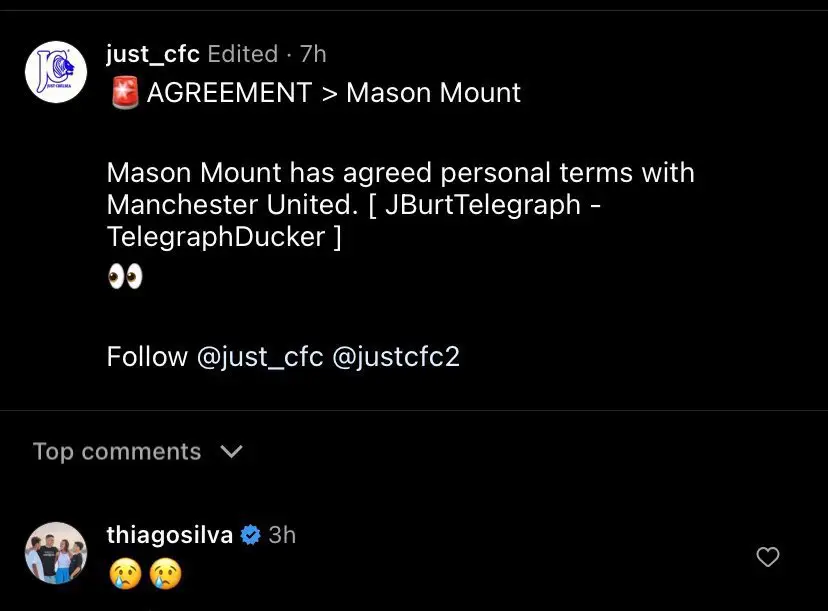
Task: Open the @justcfc2 mention link
Action: [395, 357]
